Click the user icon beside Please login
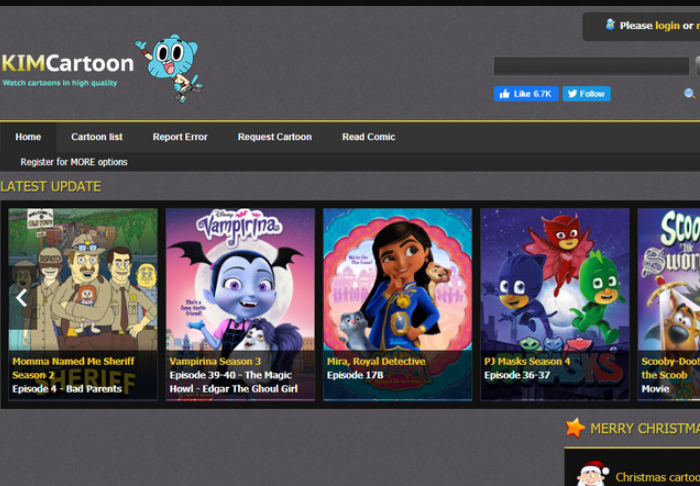The image size is (700, 486). pos(610,24)
